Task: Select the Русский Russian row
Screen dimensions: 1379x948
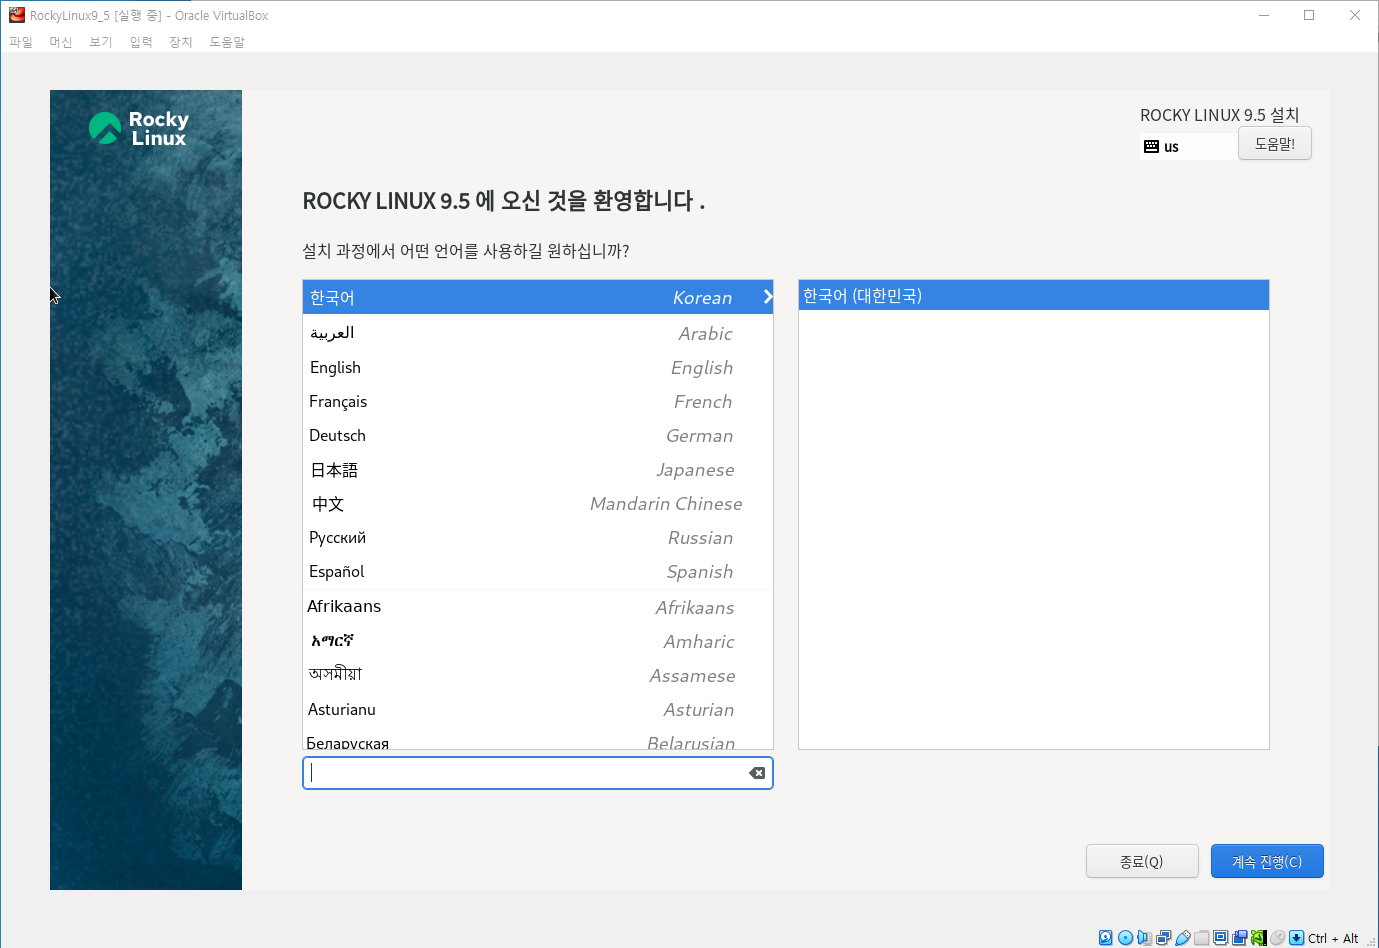Action: pyautogui.click(x=538, y=537)
